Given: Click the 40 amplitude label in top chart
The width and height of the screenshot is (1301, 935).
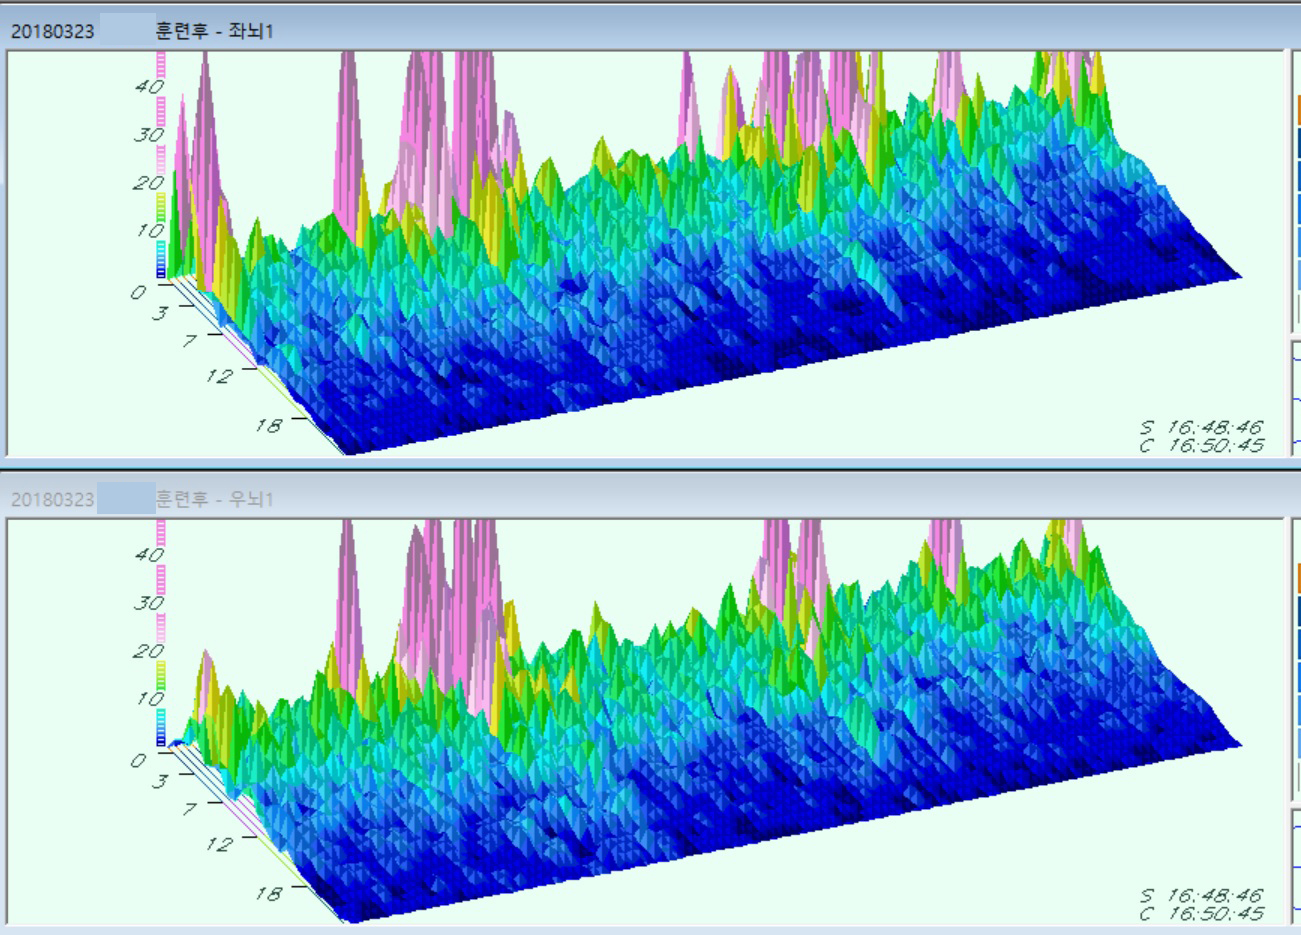Looking at the screenshot, I should coord(148,87).
